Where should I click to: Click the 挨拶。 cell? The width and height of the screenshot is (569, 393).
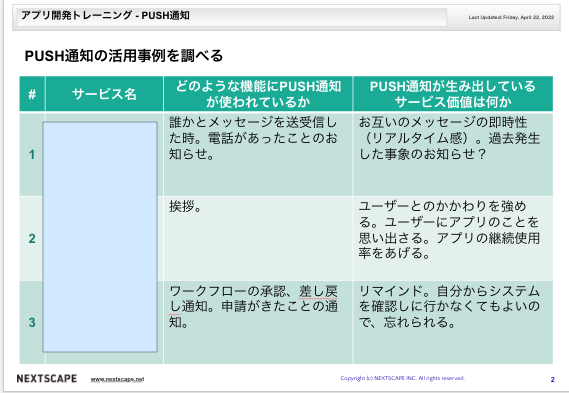coord(258,238)
